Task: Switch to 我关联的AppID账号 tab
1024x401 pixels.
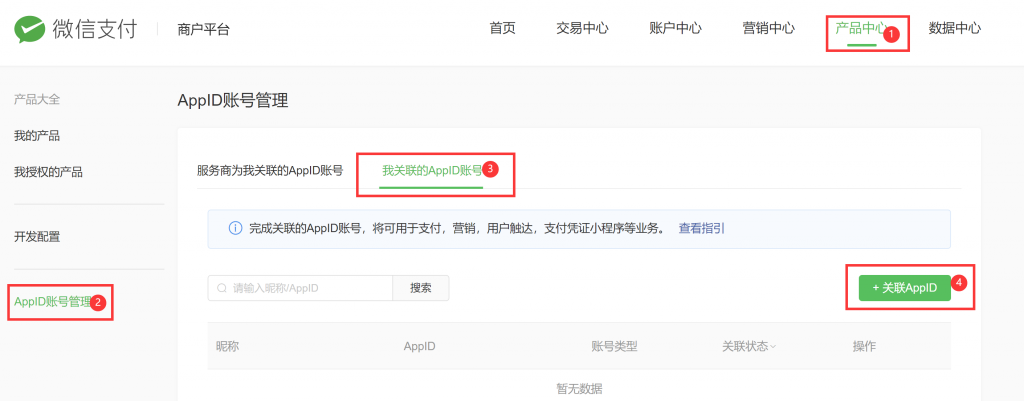Action: pyautogui.click(x=432, y=171)
